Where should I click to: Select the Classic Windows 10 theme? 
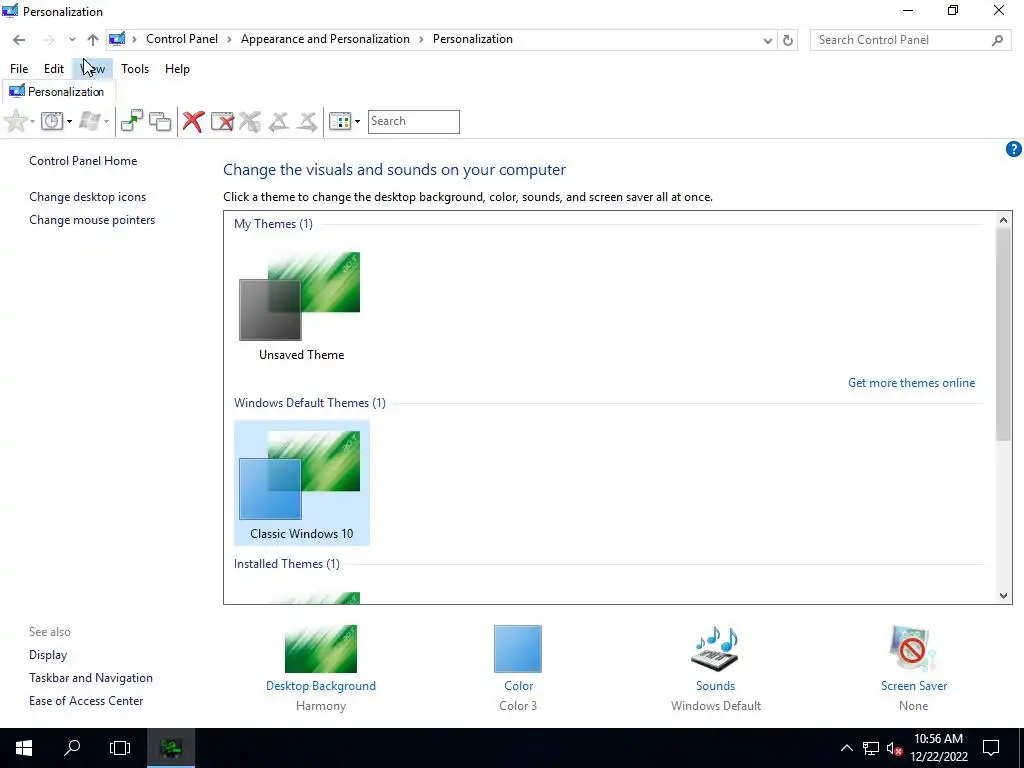click(301, 483)
